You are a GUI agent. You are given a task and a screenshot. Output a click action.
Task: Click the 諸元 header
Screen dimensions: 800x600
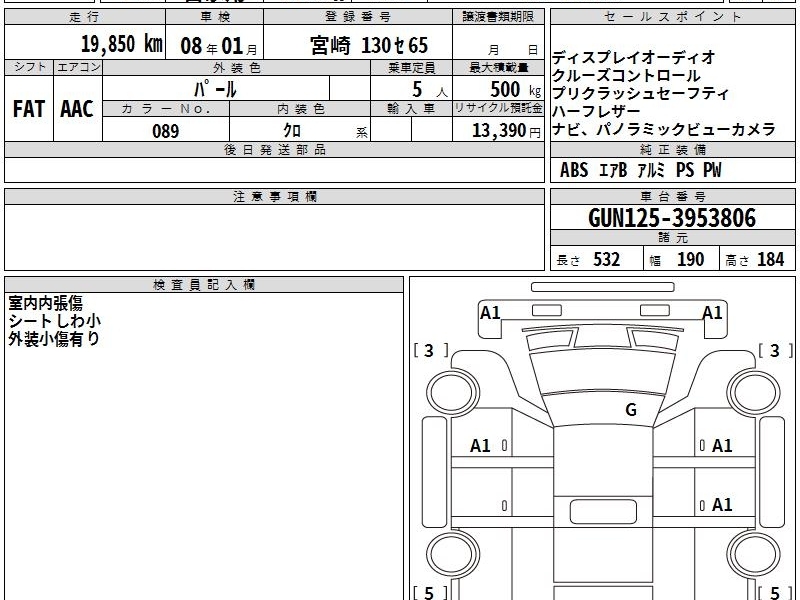(x=672, y=238)
